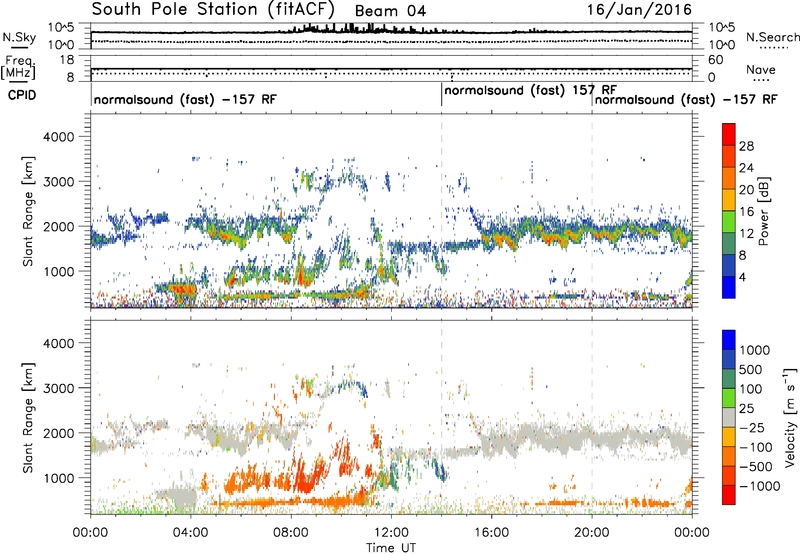Click the 'Velocity [m s⁻¹]' color bar label
Screen dimensions: 800x554
pos(790,417)
